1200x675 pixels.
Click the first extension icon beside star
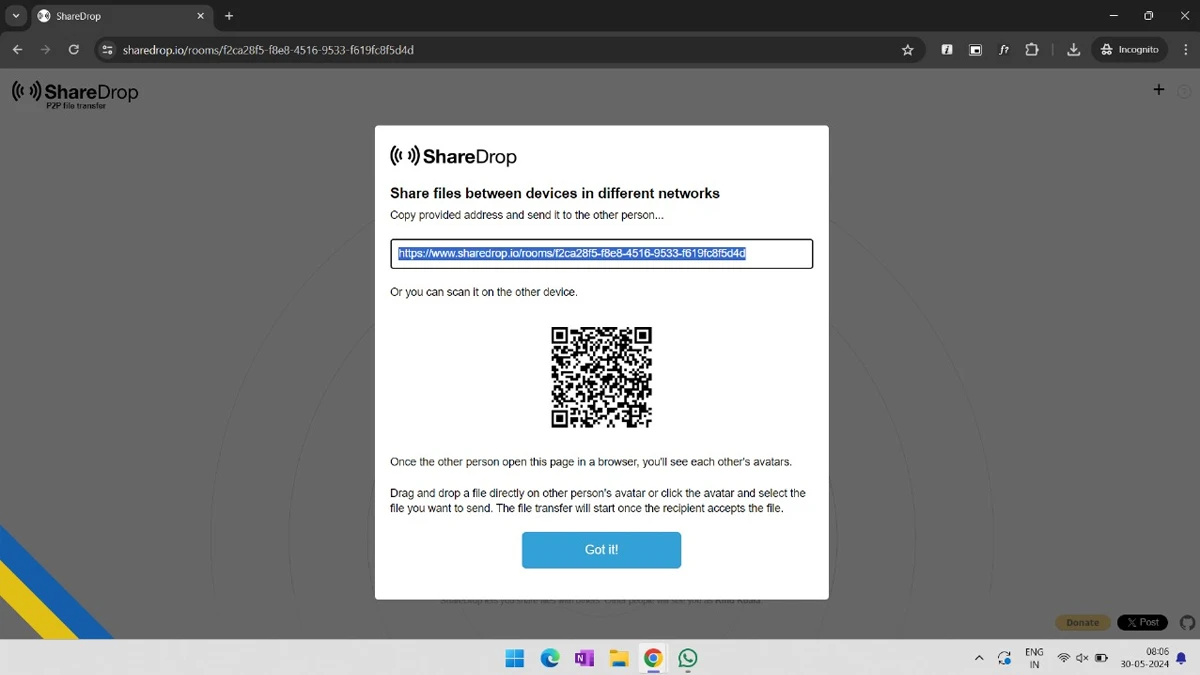[x=947, y=50]
